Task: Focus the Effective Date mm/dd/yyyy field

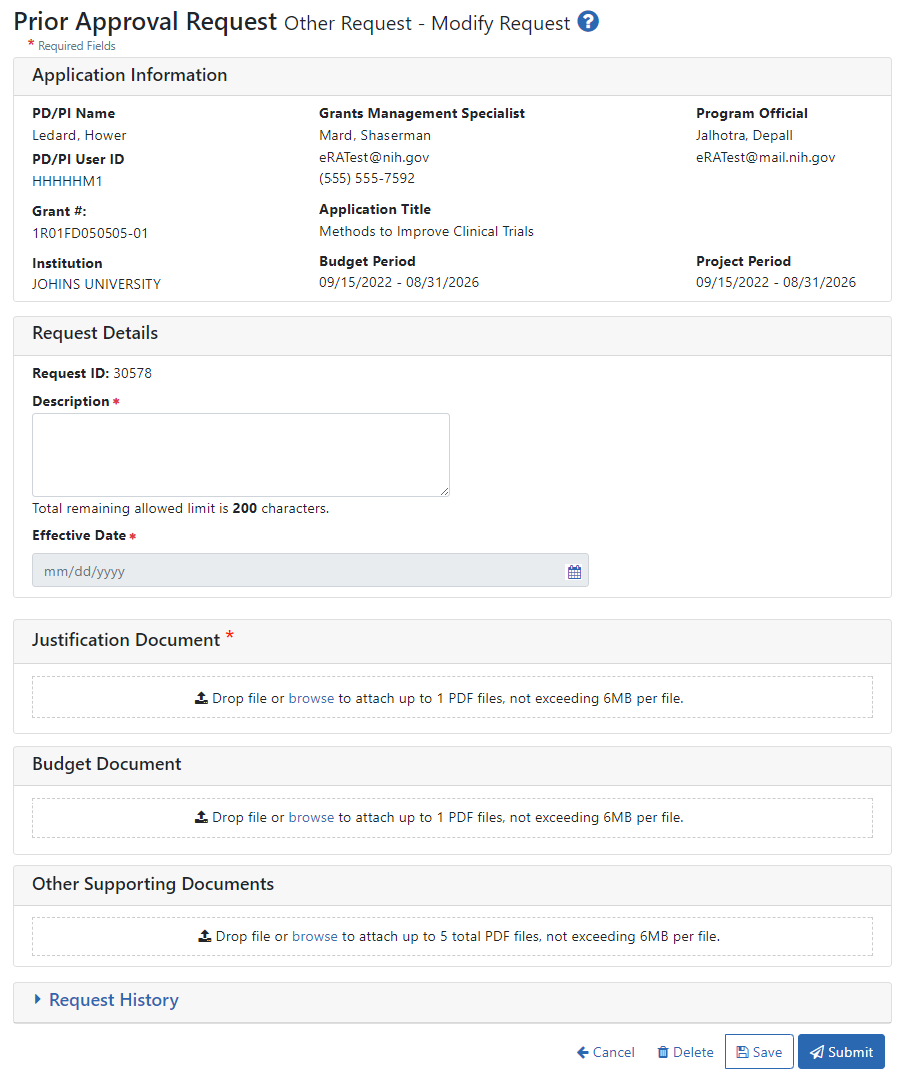Action: point(298,571)
